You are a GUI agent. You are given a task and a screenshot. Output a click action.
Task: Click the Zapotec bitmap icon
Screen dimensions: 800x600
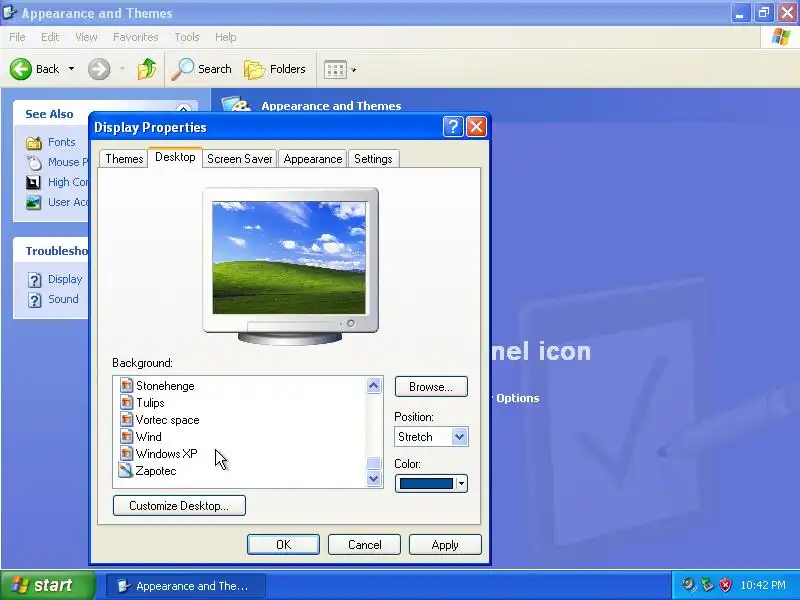[126, 470]
